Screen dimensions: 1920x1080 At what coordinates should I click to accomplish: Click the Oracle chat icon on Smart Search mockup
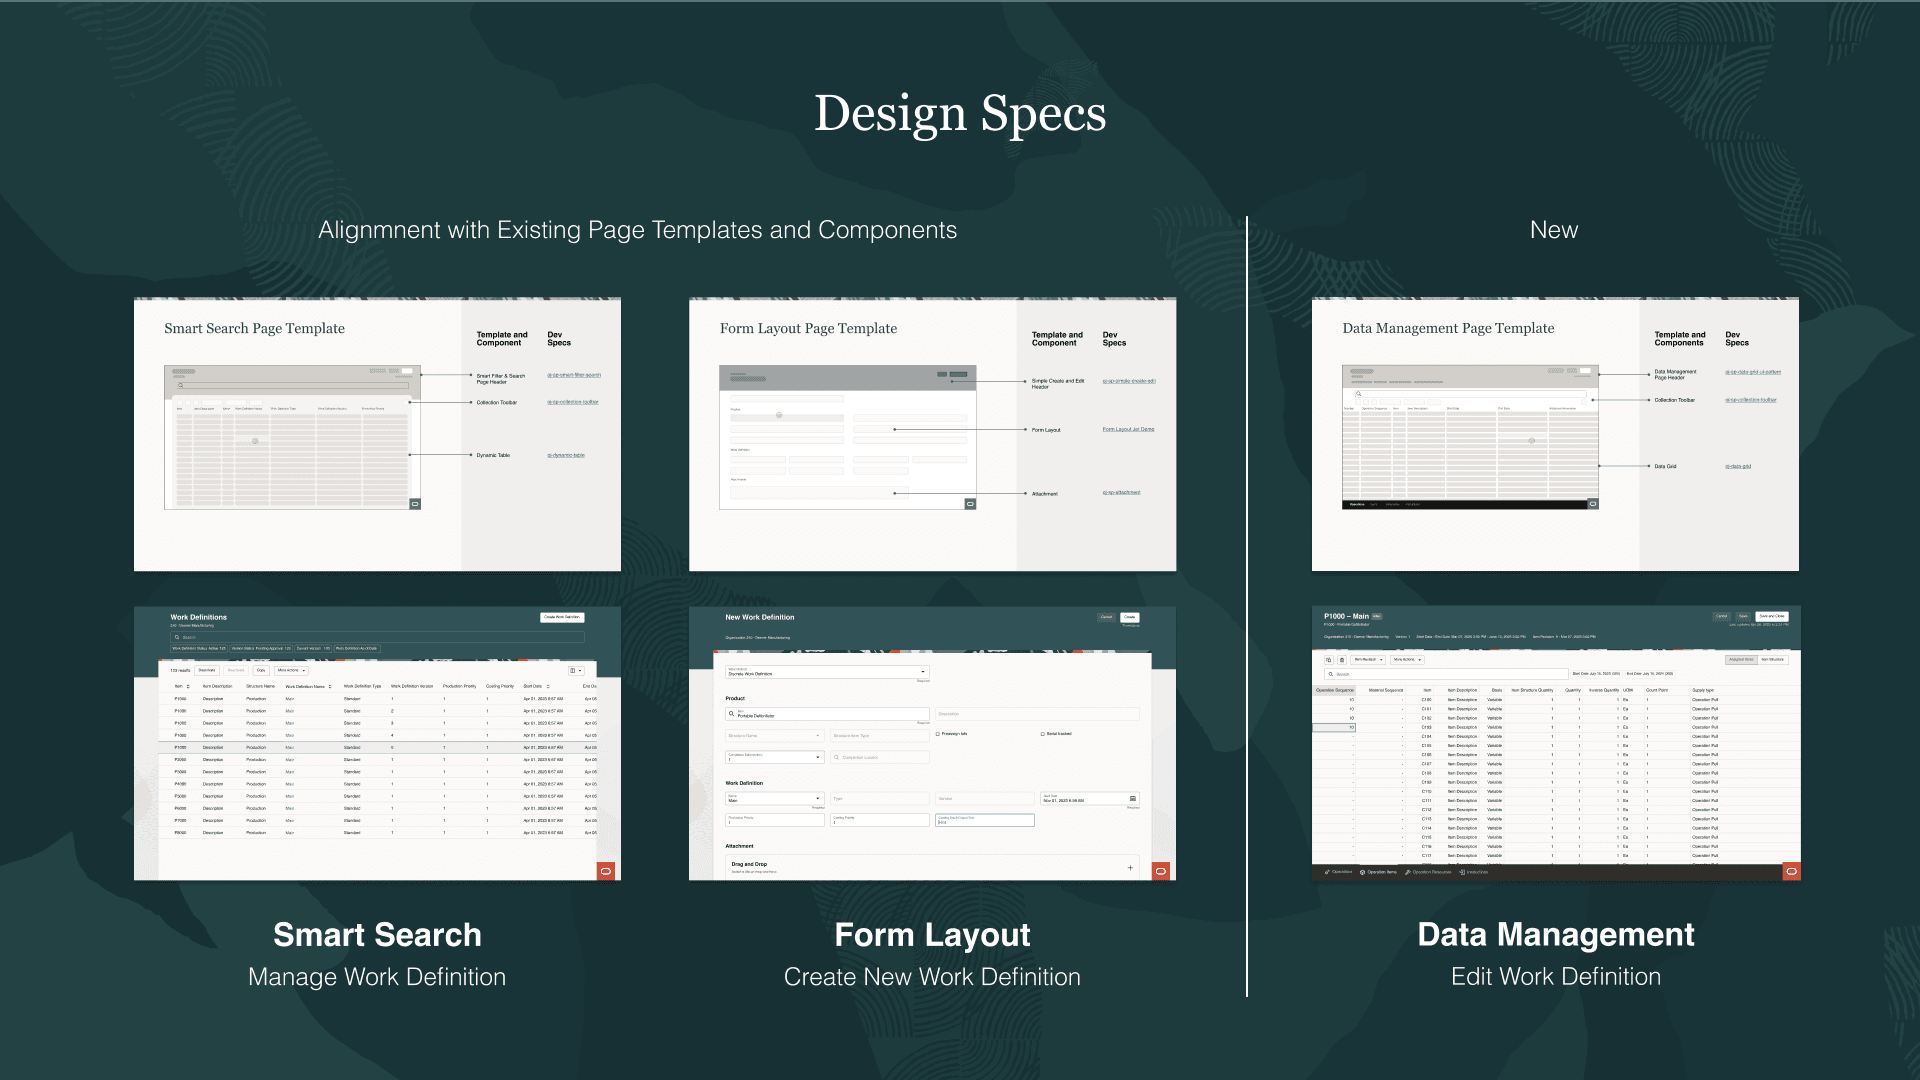click(606, 872)
